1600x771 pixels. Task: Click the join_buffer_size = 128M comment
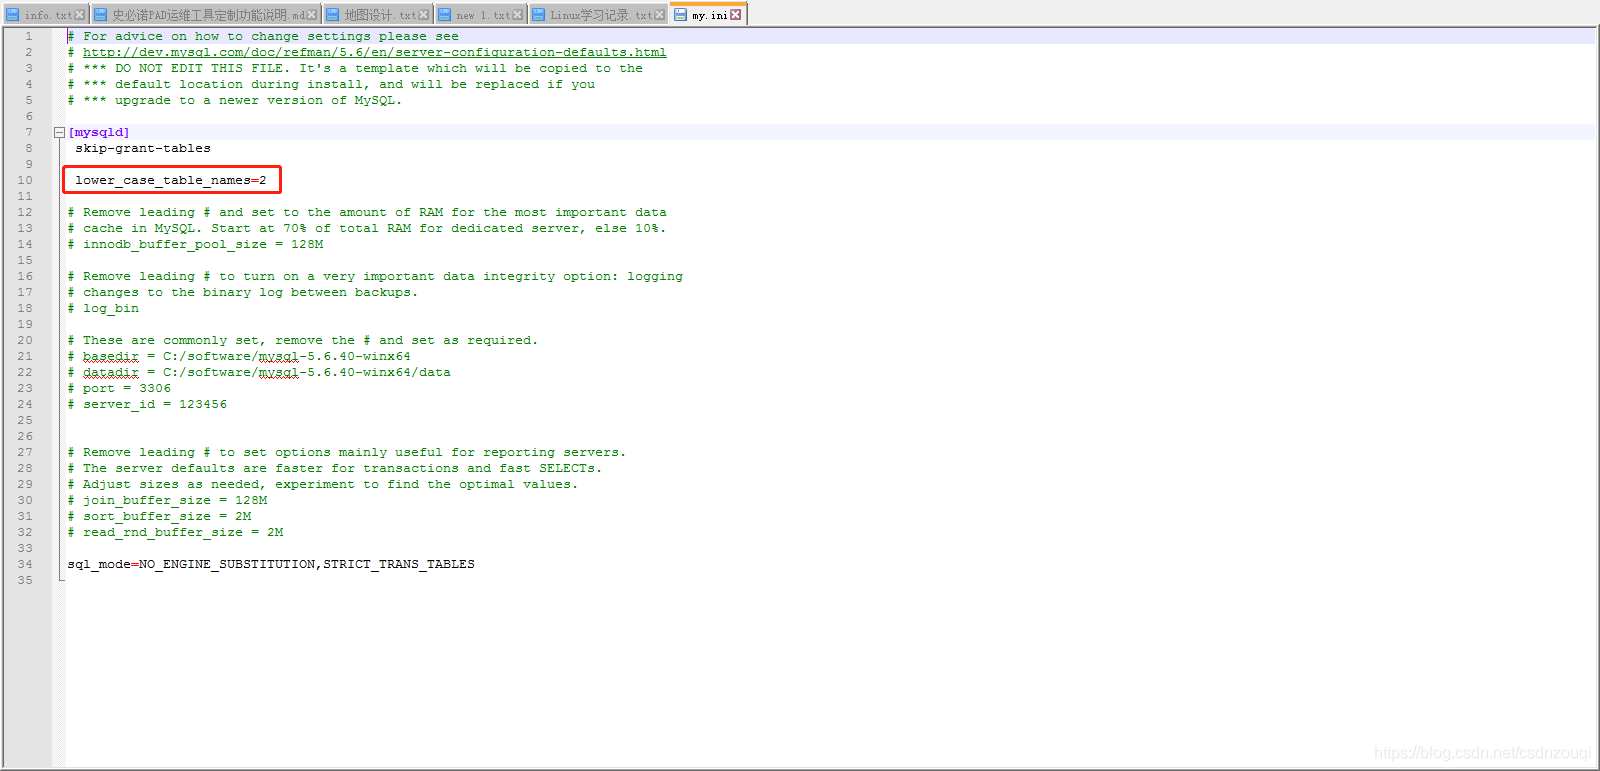pyautogui.click(x=167, y=500)
